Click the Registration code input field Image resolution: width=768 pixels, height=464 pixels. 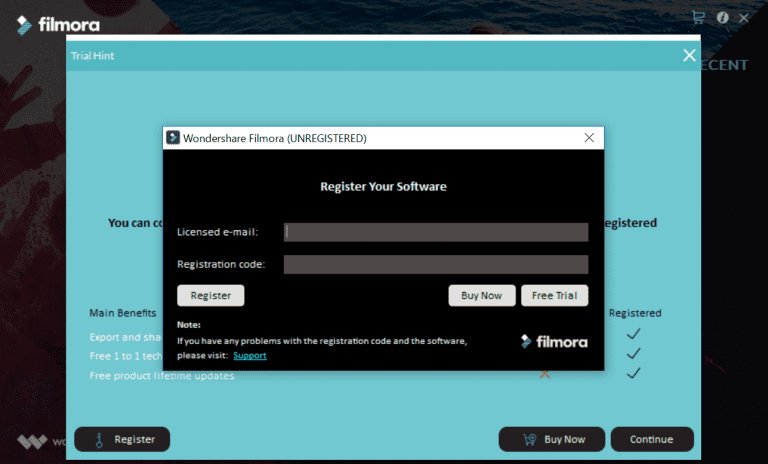click(x=435, y=265)
